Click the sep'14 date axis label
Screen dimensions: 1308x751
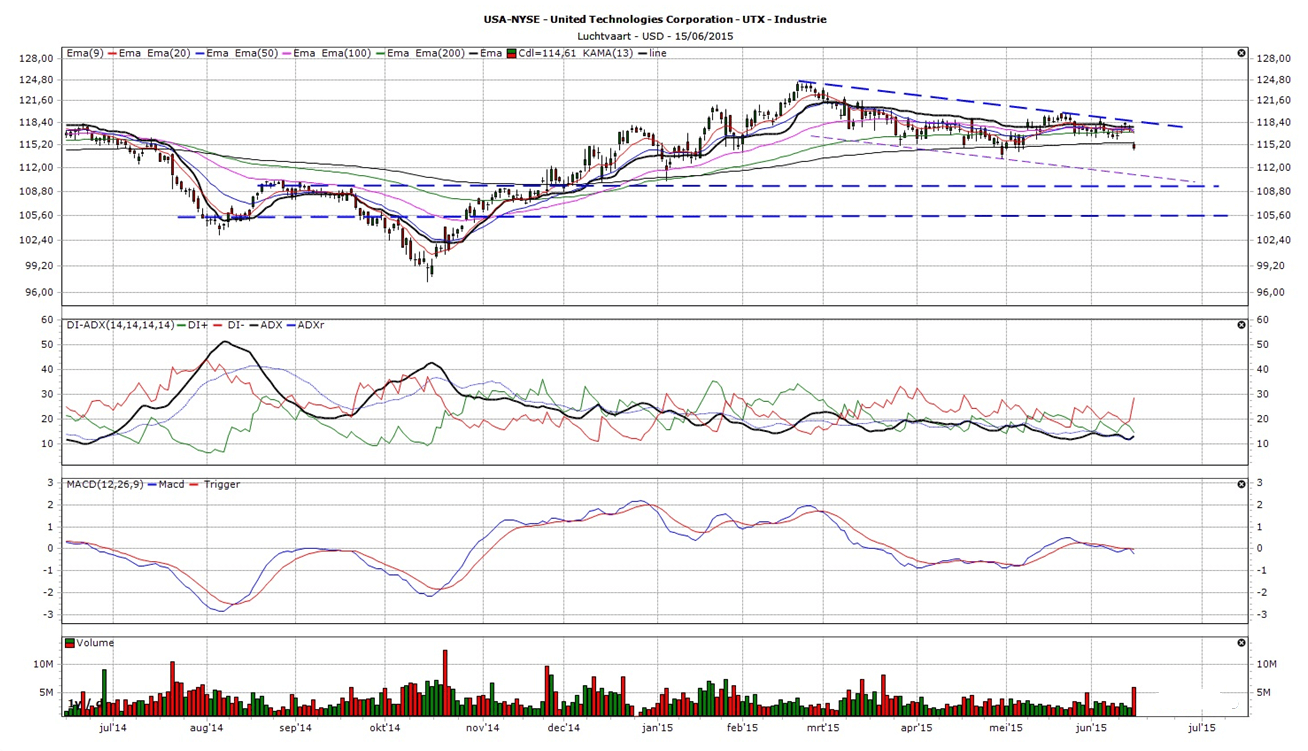coord(296,728)
